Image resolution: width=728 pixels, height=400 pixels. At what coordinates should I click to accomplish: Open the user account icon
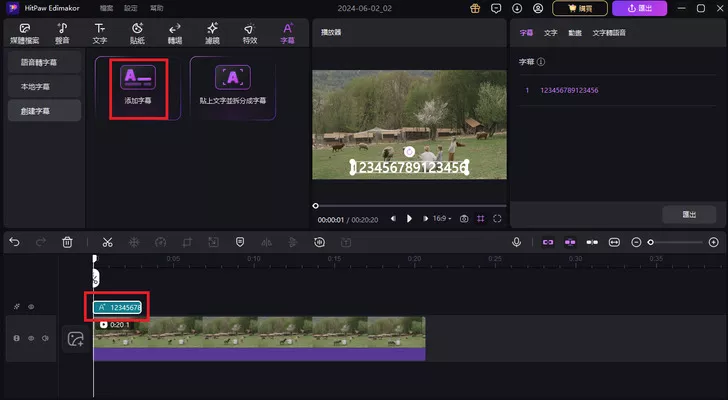point(538,8)
